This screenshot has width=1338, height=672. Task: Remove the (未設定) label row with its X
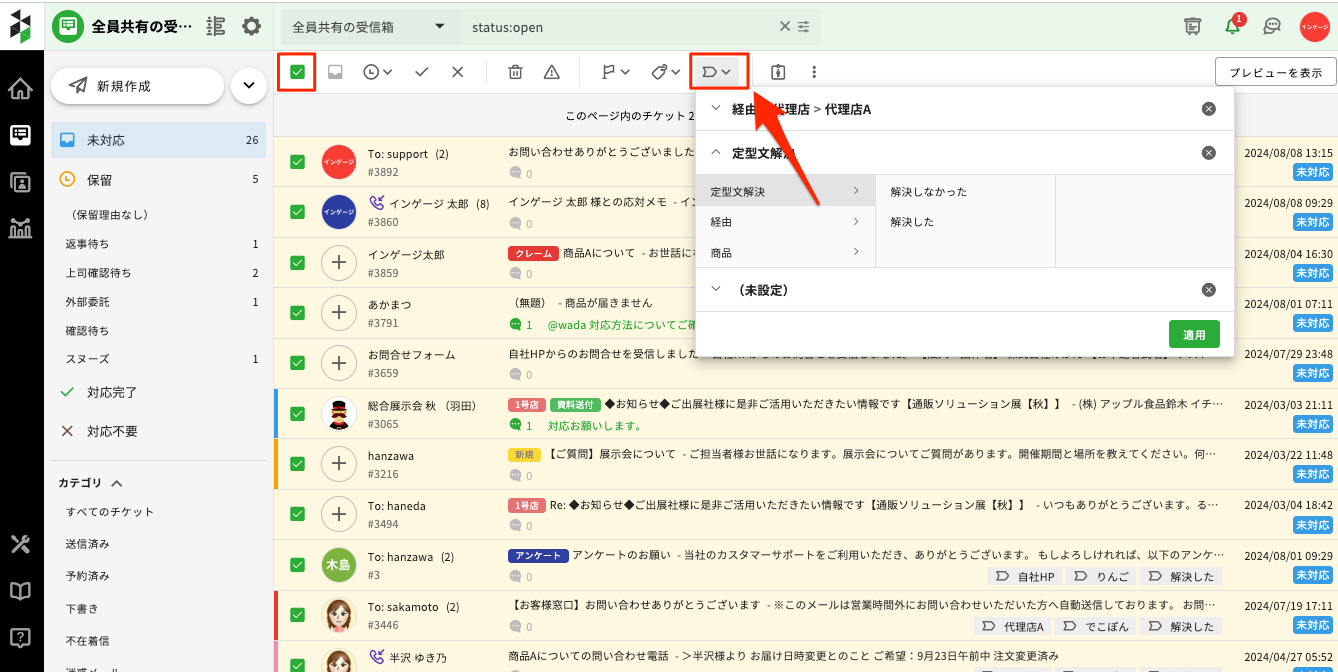tap(1209, 290)
